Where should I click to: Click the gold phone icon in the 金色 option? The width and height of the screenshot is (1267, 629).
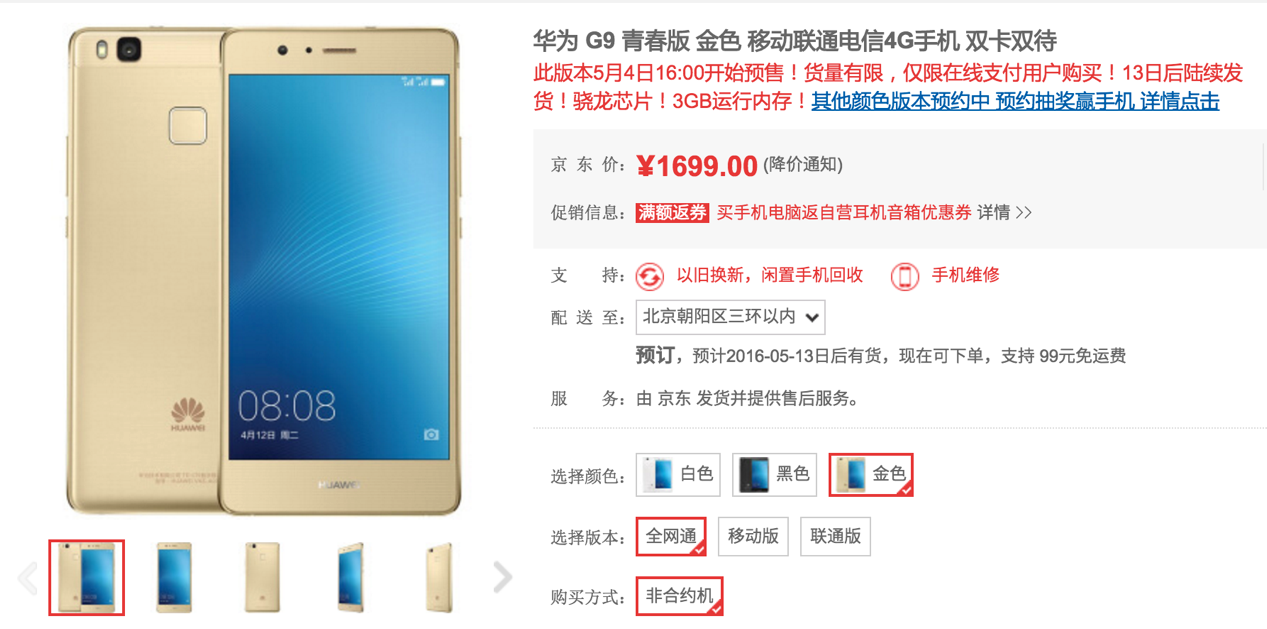pos(851,475)
